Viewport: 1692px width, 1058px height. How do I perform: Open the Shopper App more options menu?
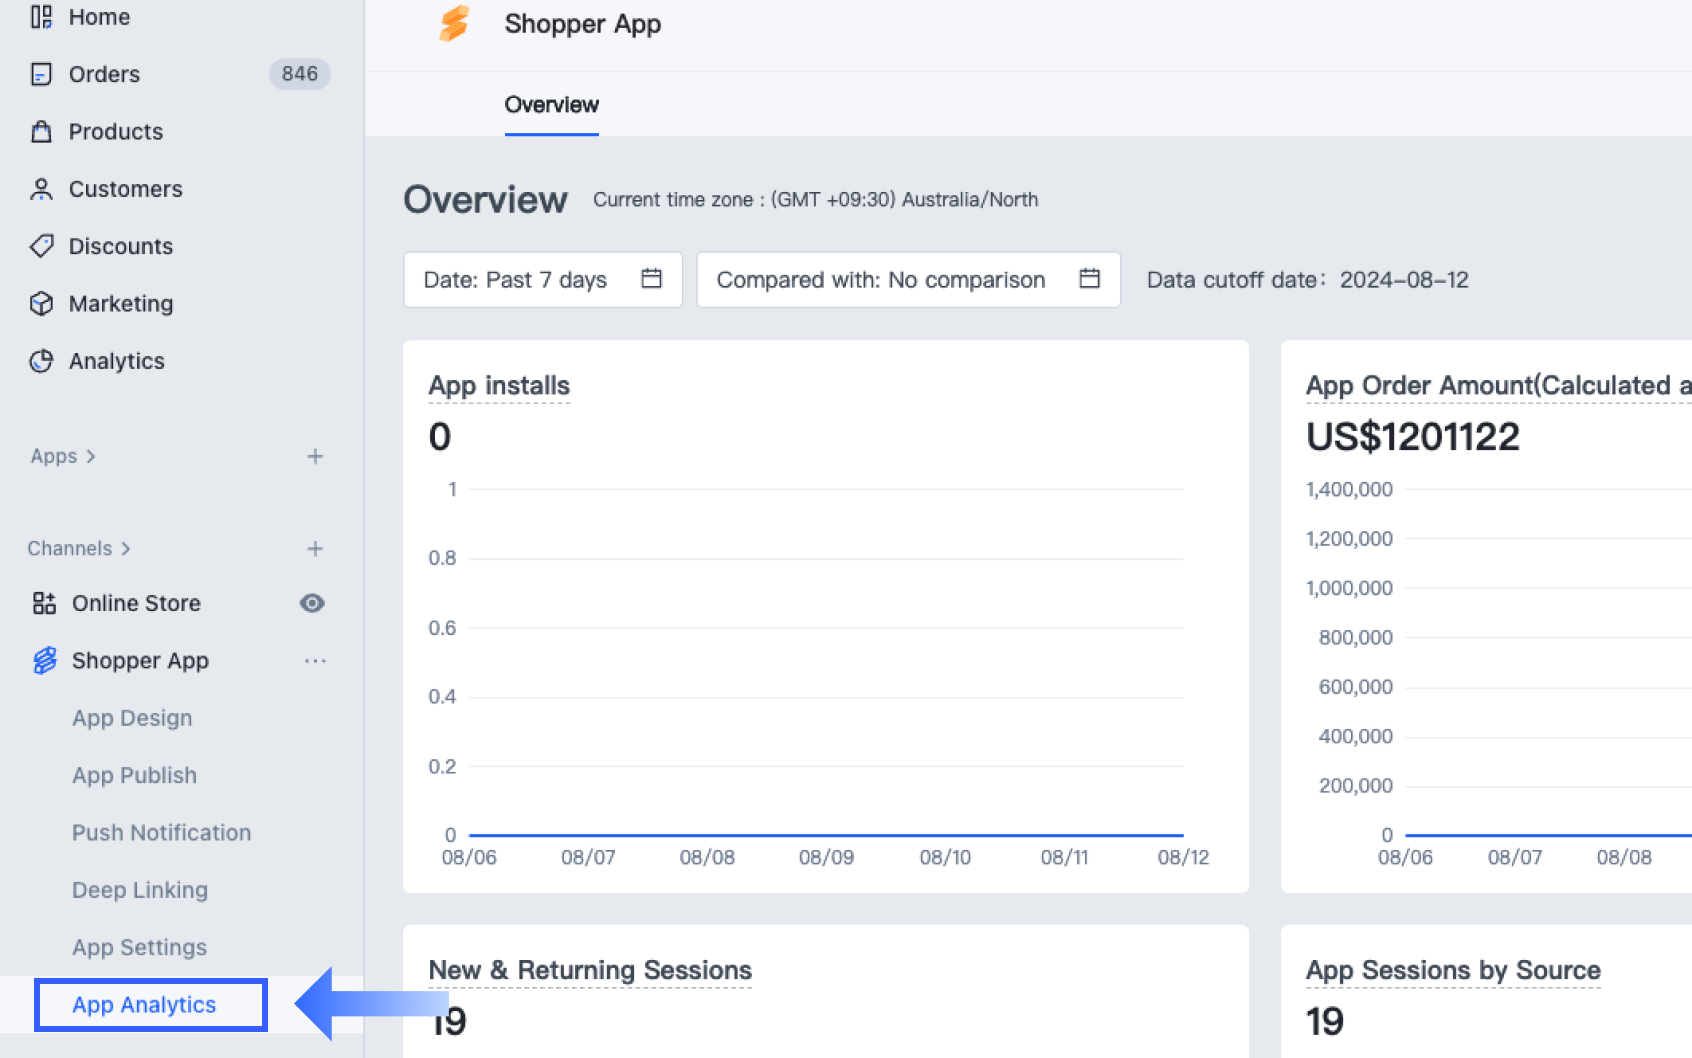(315, 660)
